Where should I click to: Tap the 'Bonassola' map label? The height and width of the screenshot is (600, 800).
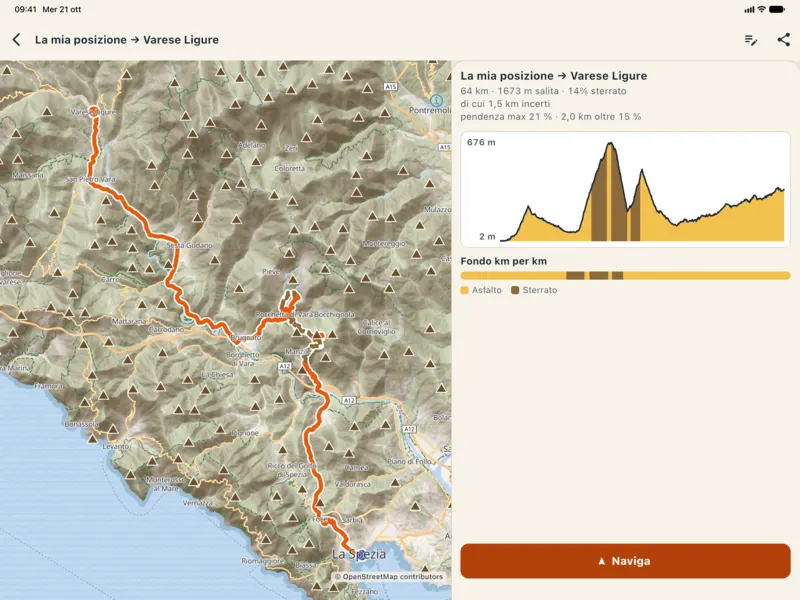(x=82, y=424)
